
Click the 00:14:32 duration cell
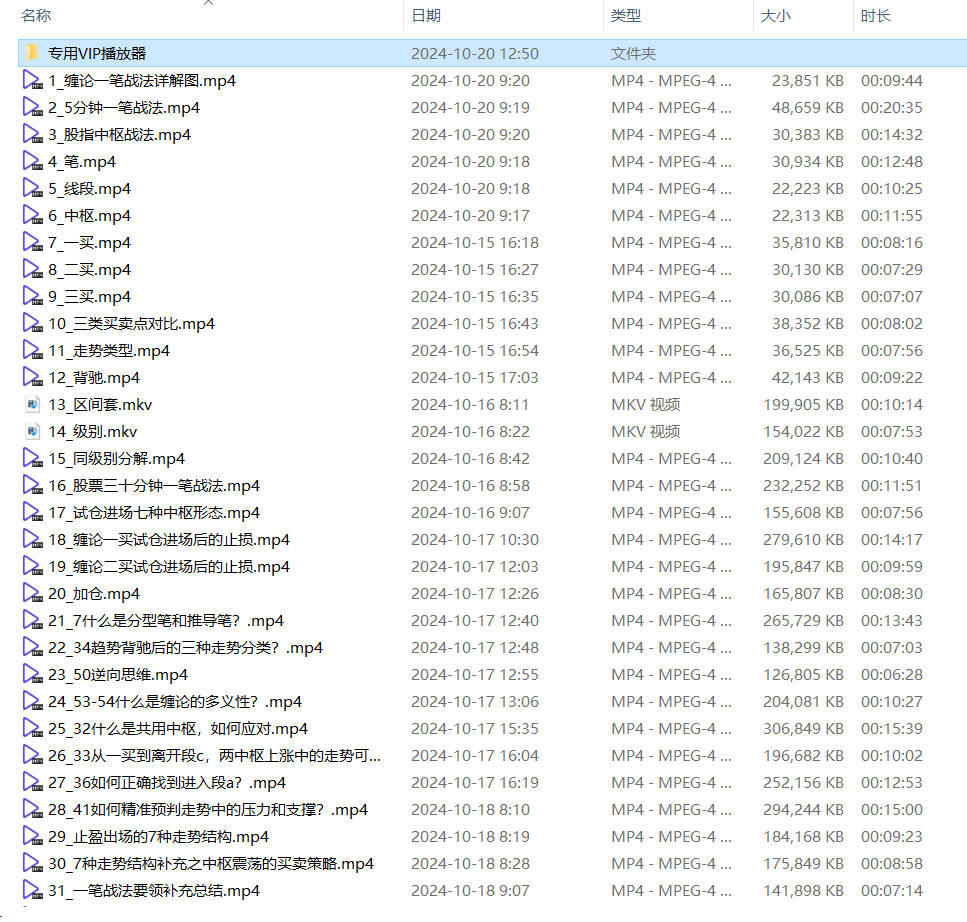[x=892, y=134]
